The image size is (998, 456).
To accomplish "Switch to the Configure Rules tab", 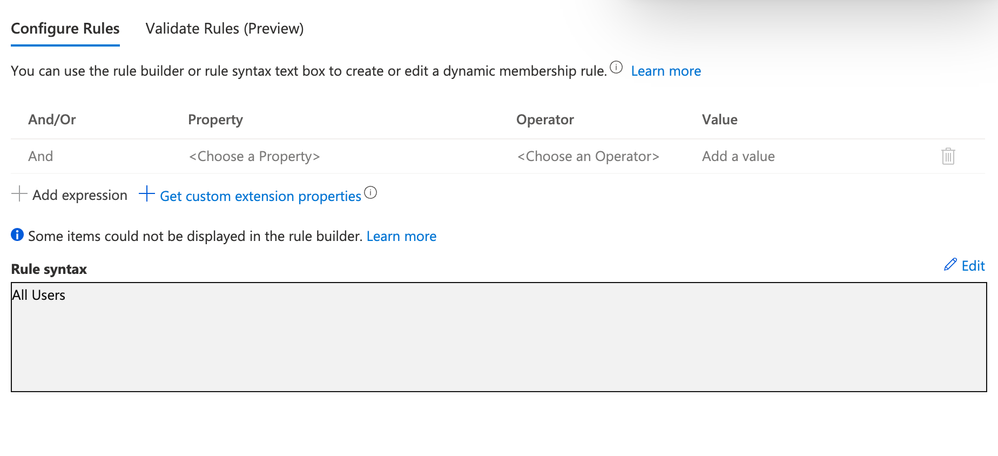I will (65, 28).
